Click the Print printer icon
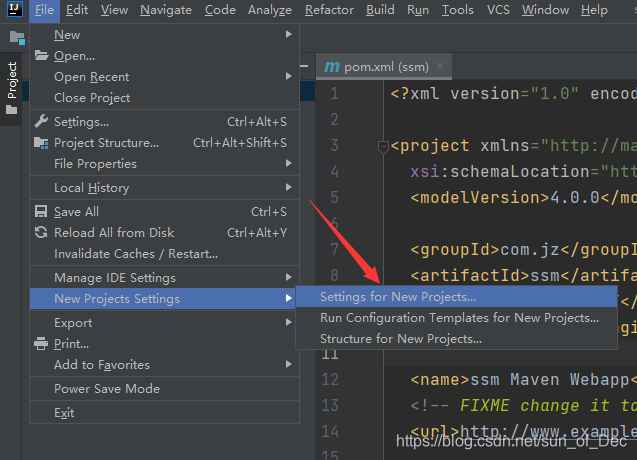This screenshot has height=460, width=637. click(41, 344)
